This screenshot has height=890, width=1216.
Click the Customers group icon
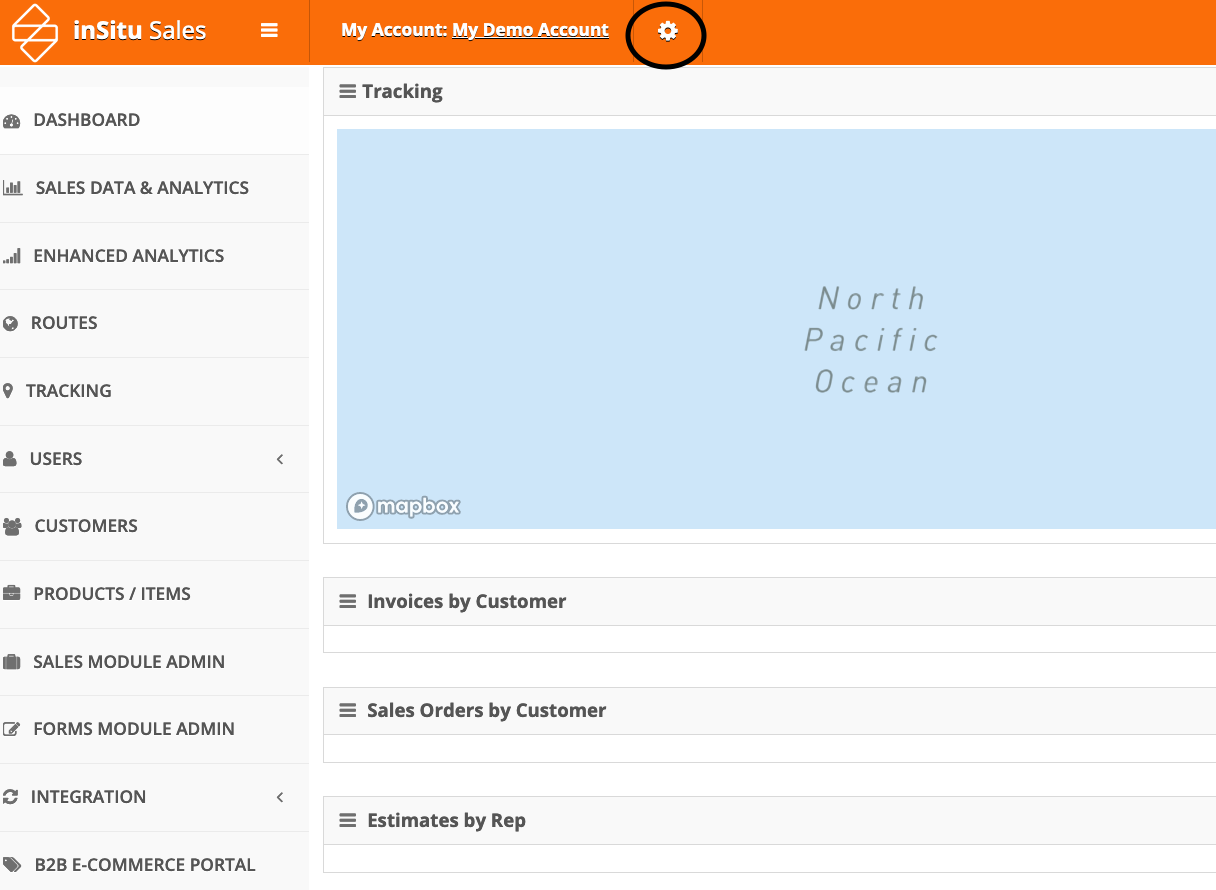pyautogui.click(x=13, y=526)
